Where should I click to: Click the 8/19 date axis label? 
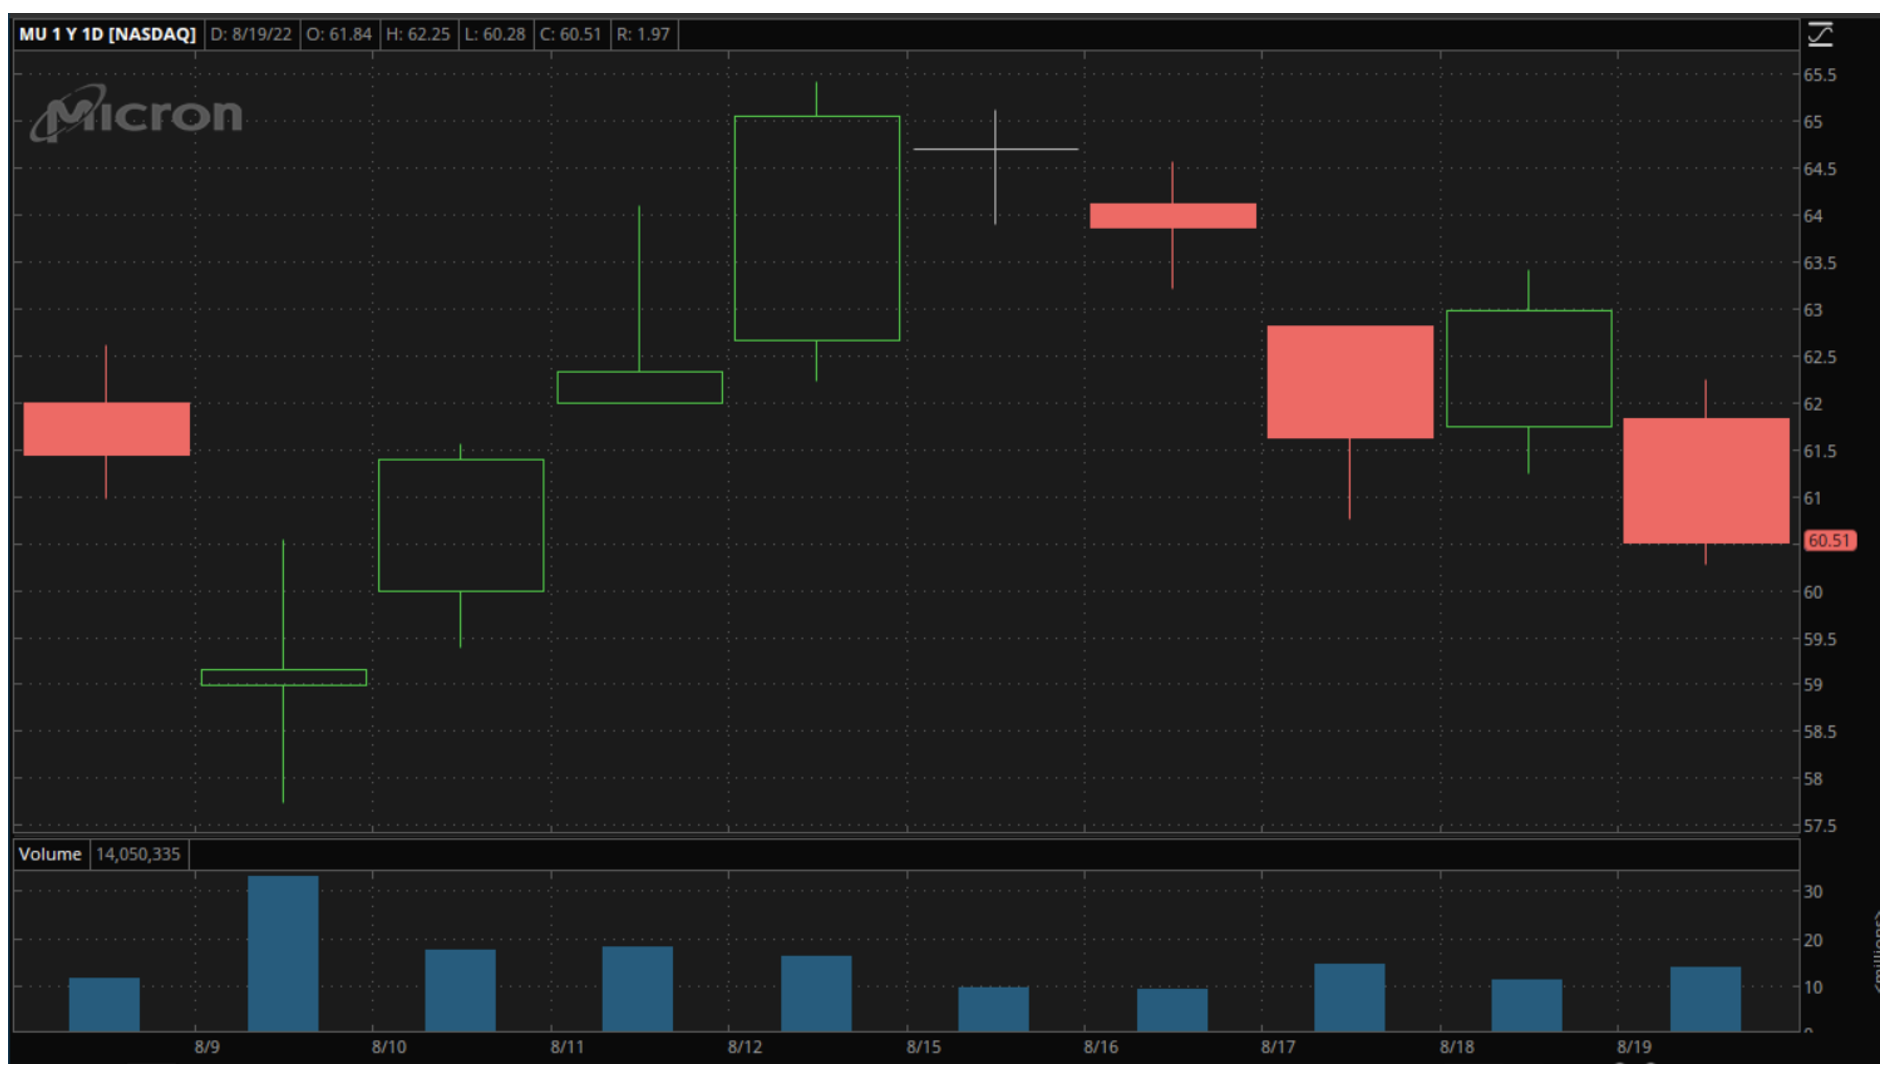(1634, 1047)
